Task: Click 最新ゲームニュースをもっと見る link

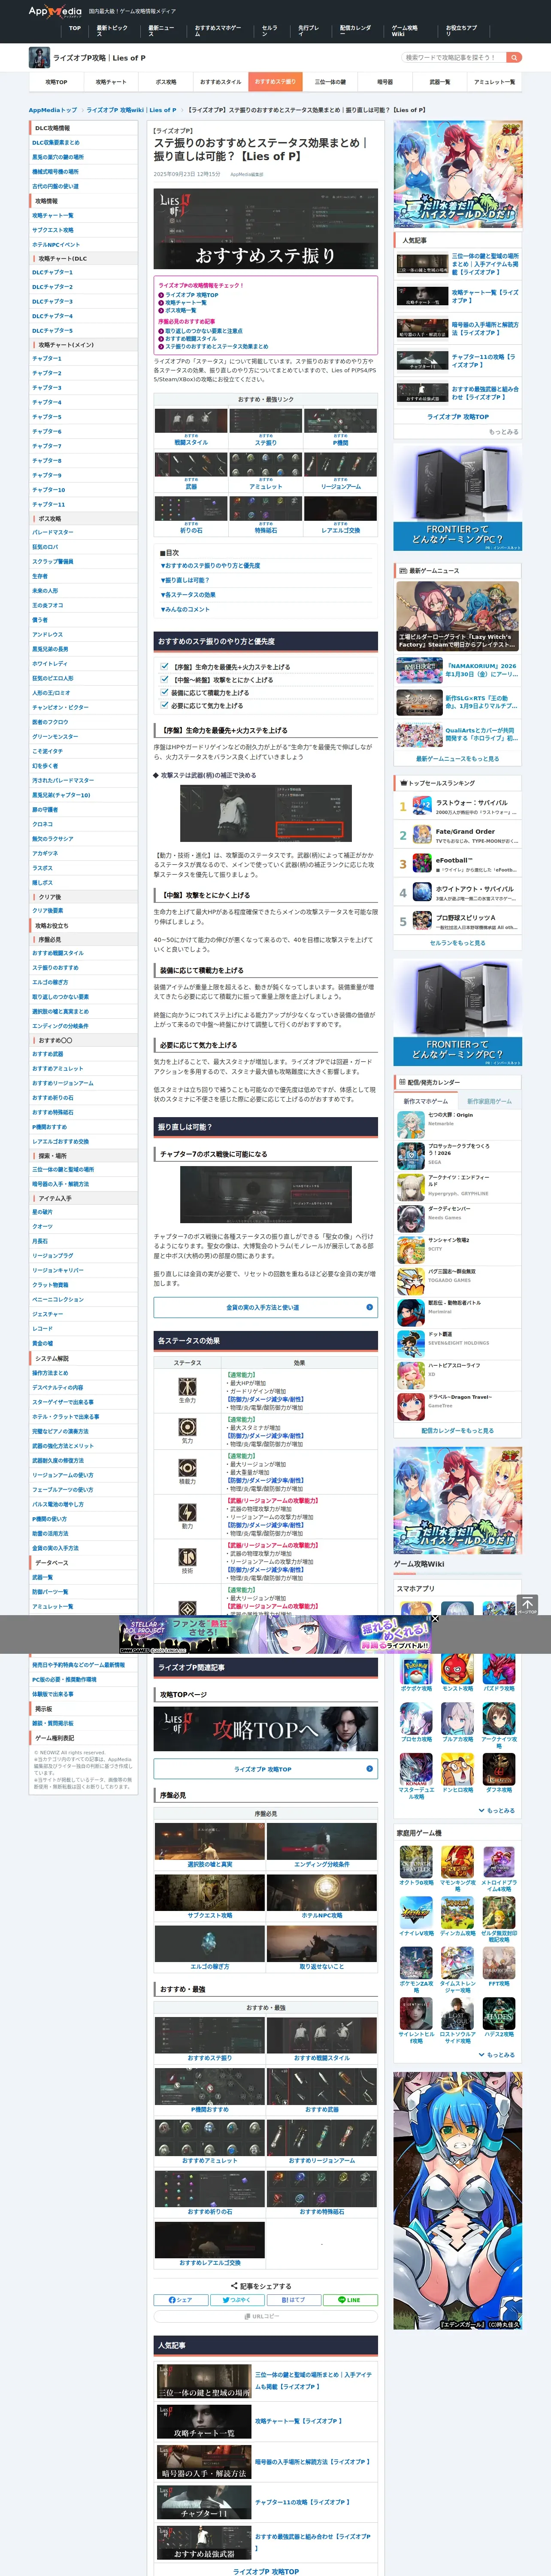Action: tap(457, 759)
